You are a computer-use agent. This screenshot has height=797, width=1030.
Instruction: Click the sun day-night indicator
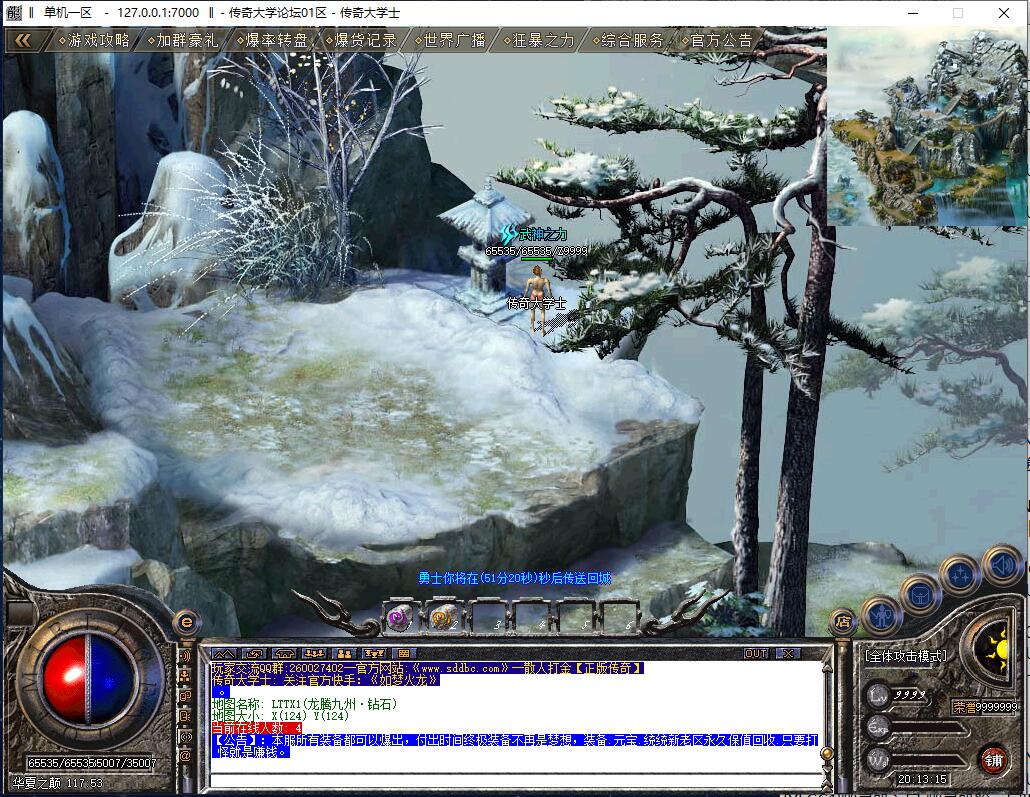click(994, 649)
